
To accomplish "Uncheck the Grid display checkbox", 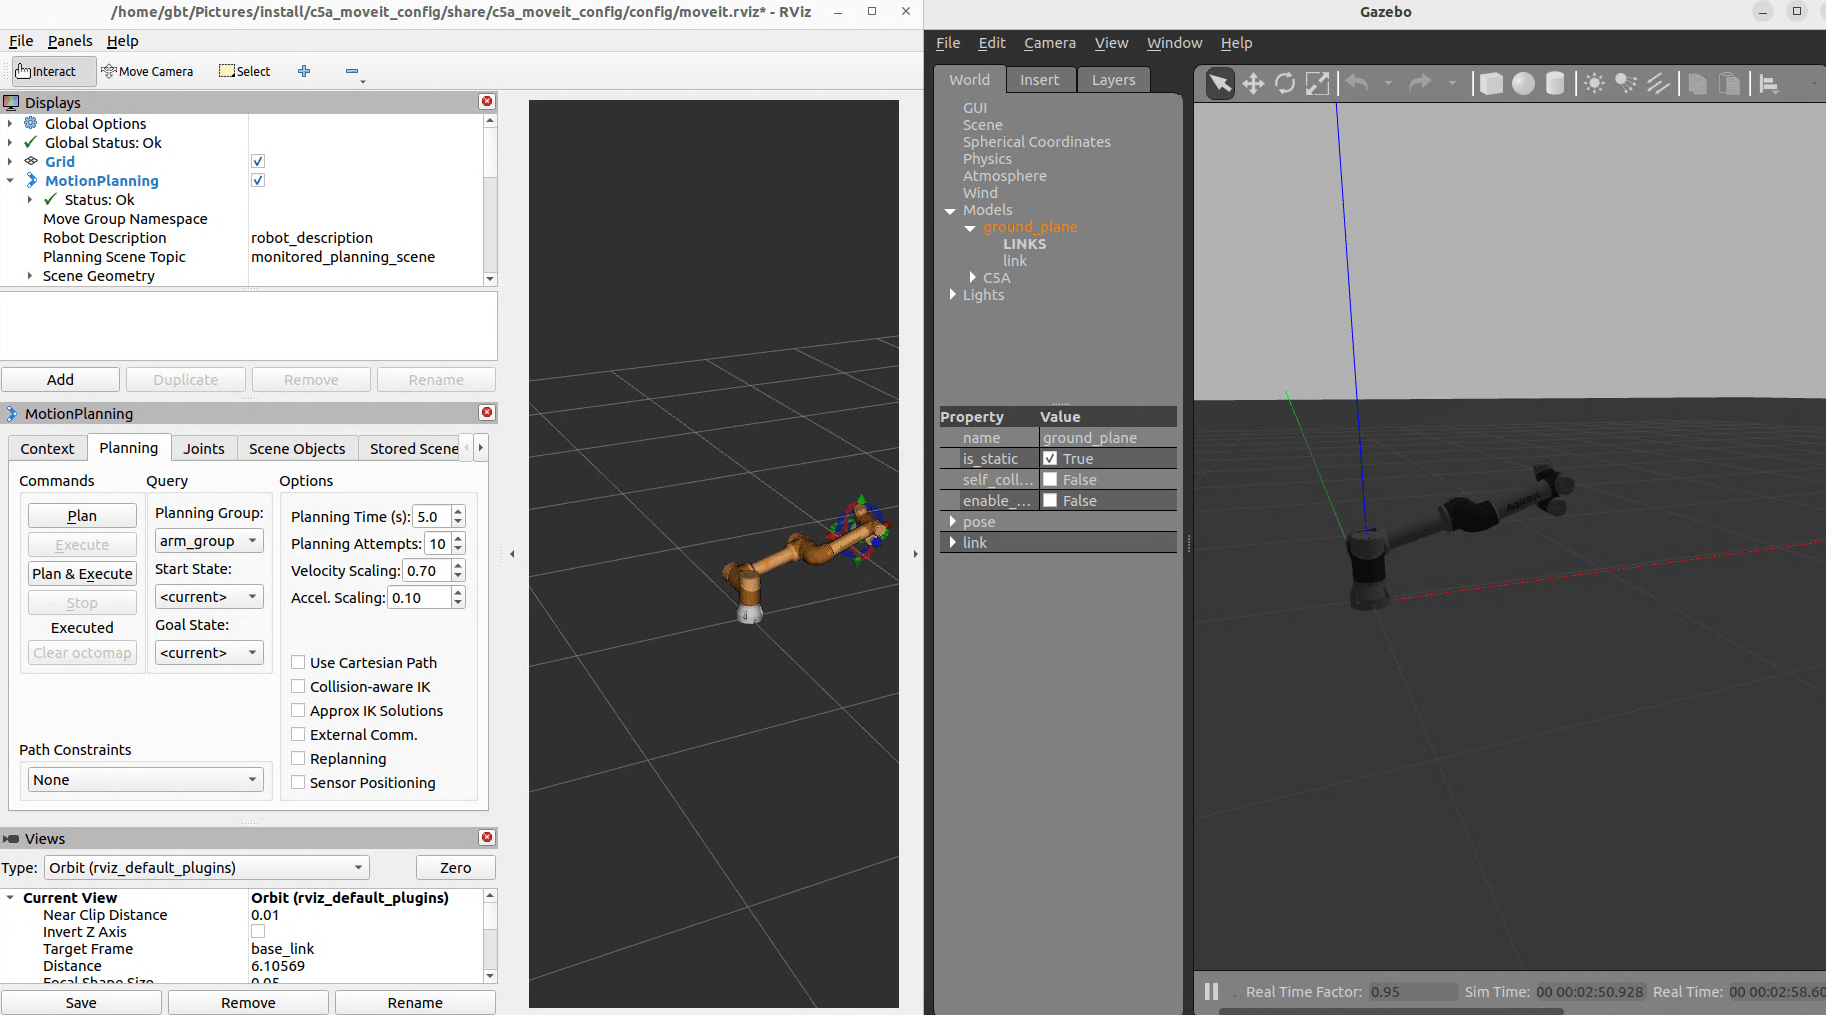I will 258,161.
